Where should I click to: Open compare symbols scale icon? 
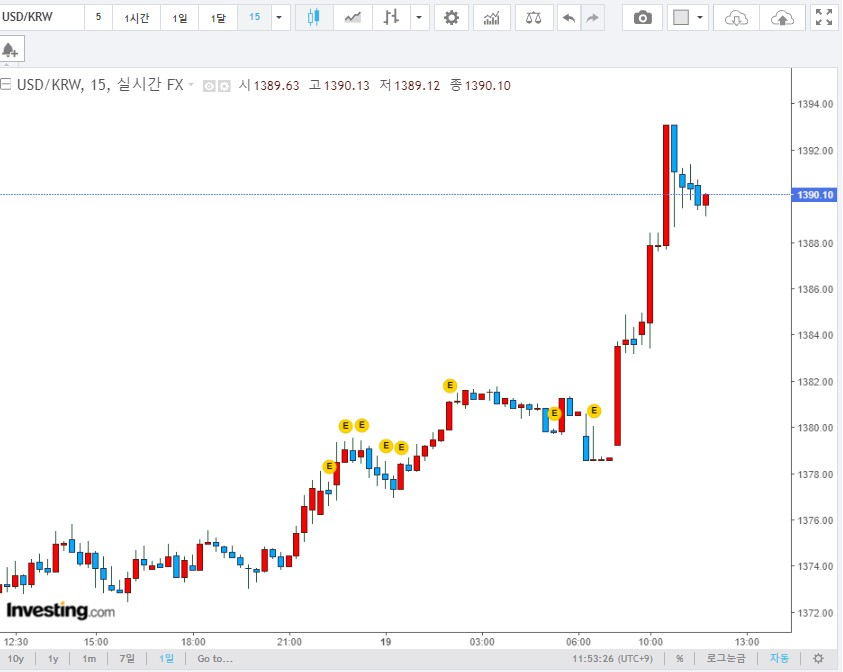(533, 18)
